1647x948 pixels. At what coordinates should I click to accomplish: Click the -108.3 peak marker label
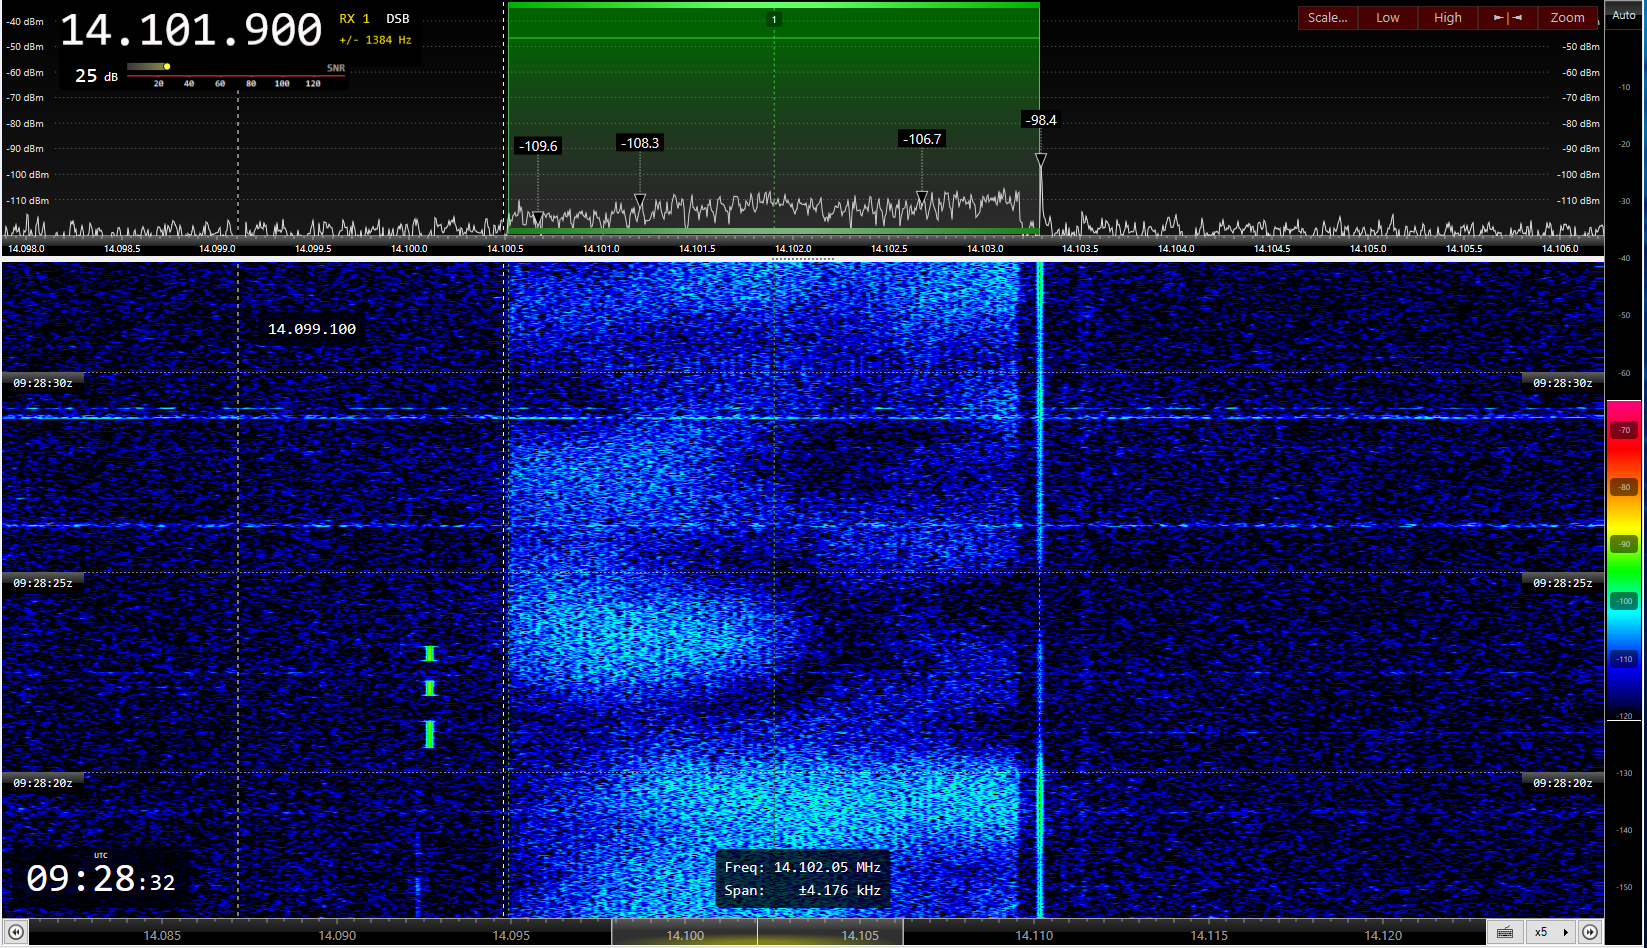640,143
